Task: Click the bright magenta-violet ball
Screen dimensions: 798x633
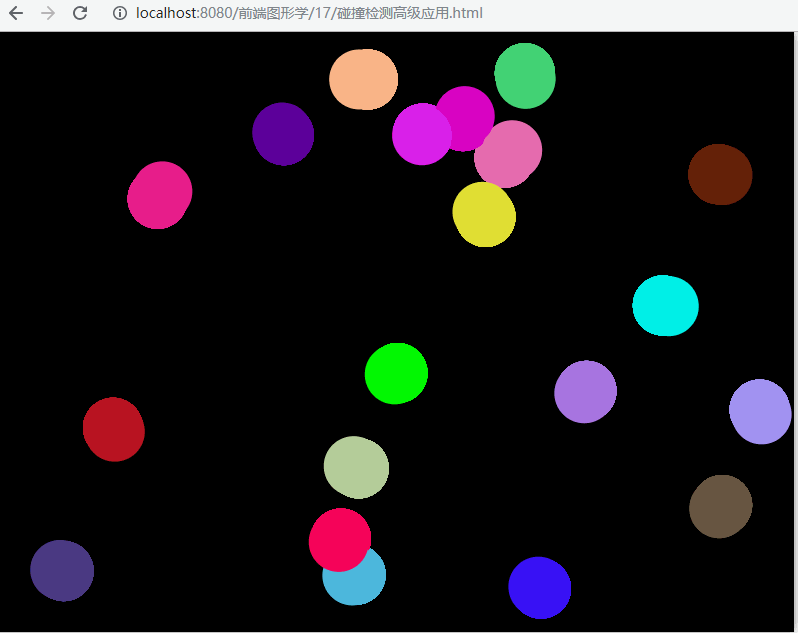Action: click(x=421, y=134)
